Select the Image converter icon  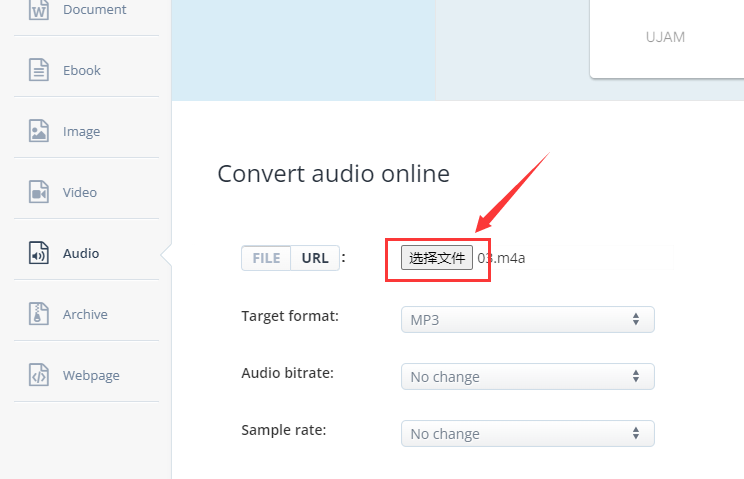click(x=39, y=131)
